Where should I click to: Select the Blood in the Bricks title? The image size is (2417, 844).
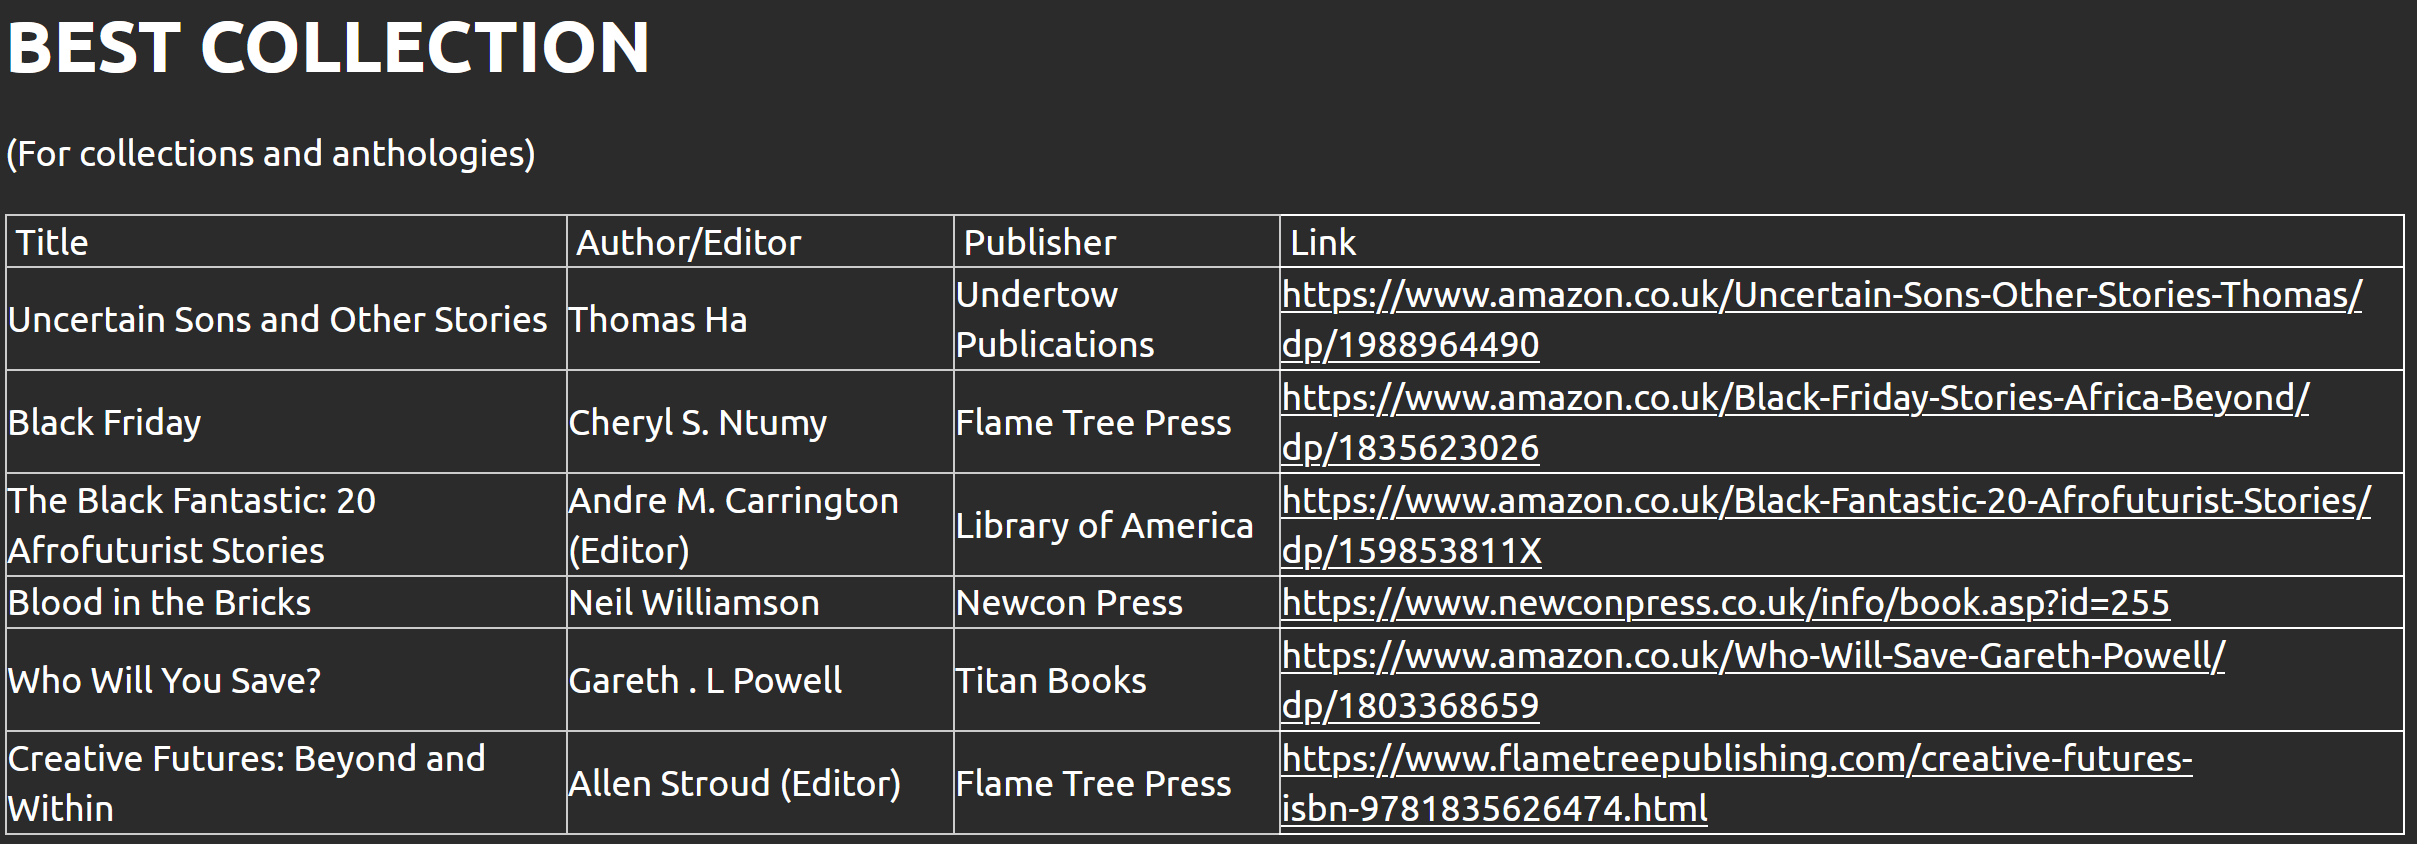click(160, 603)
